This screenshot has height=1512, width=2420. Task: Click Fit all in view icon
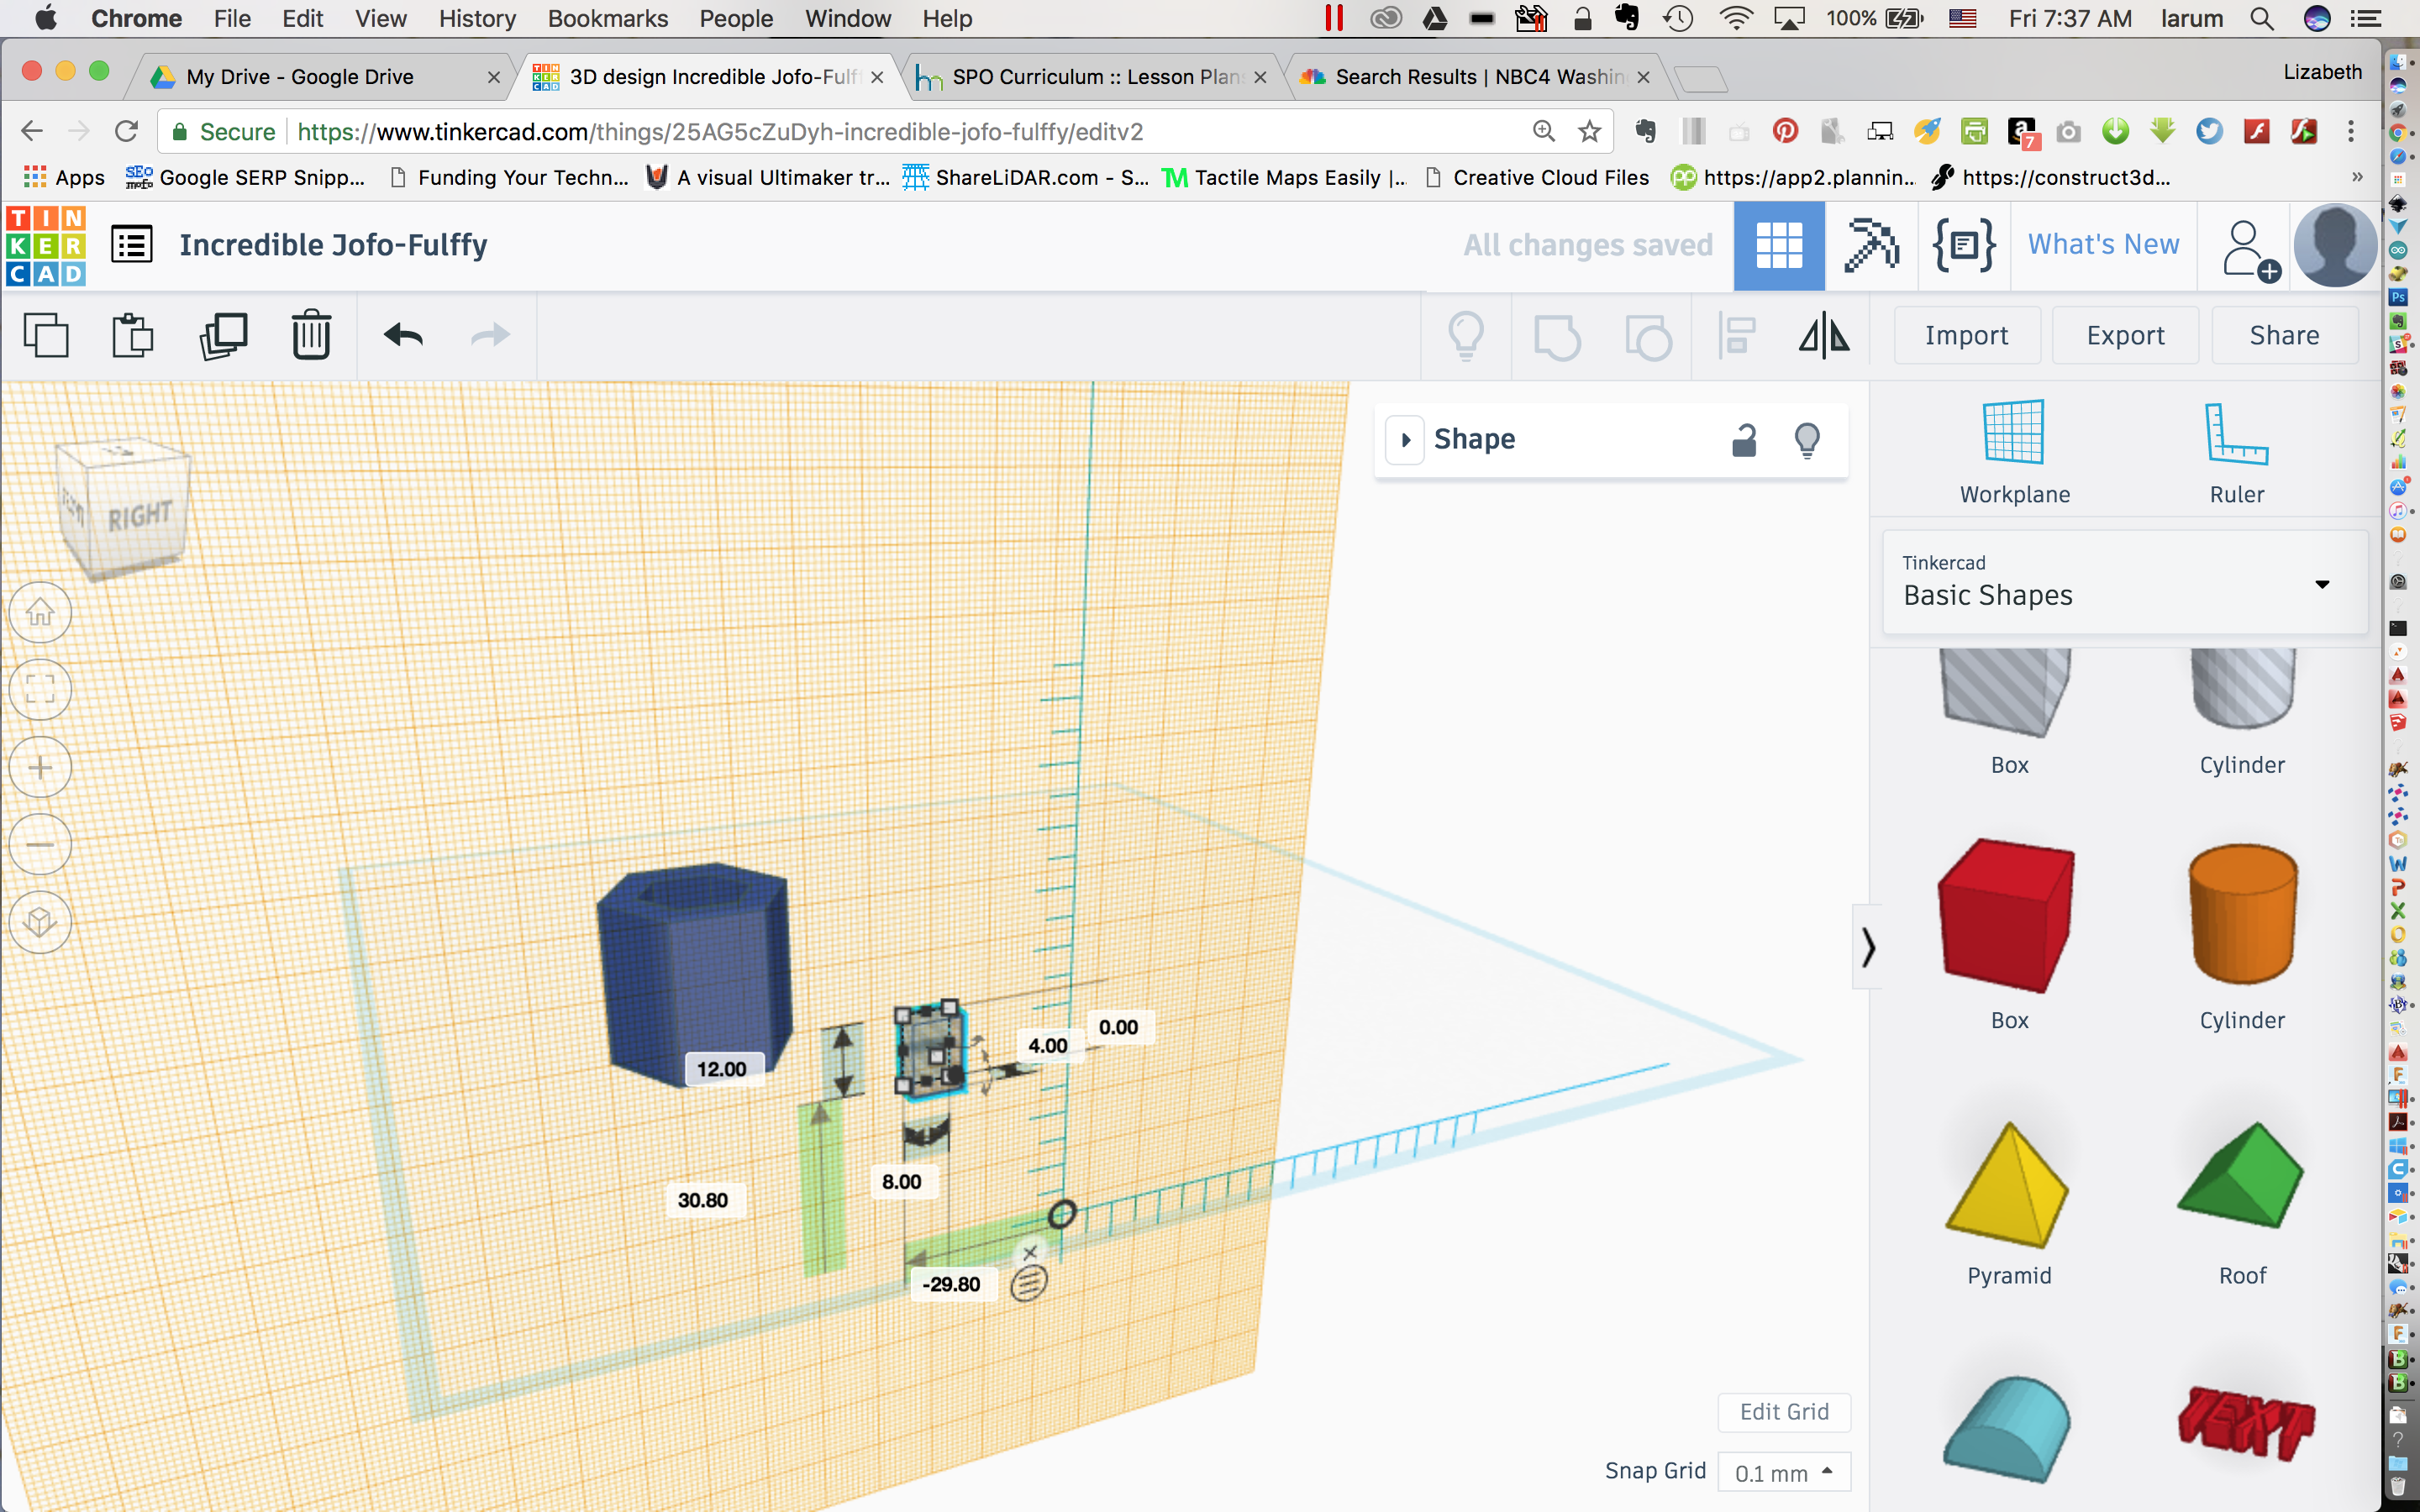40,689
